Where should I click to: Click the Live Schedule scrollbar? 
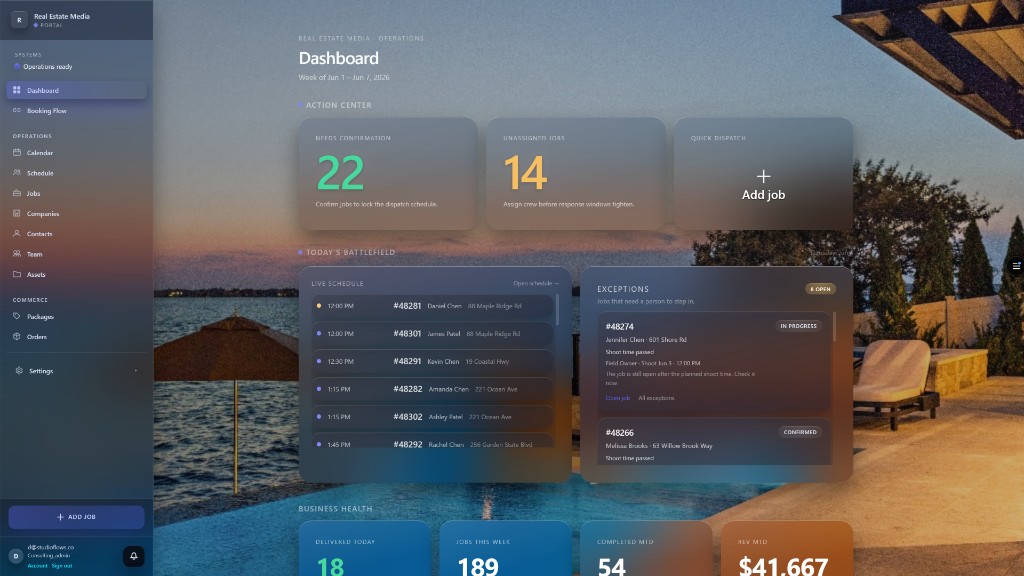coord(557,310)
